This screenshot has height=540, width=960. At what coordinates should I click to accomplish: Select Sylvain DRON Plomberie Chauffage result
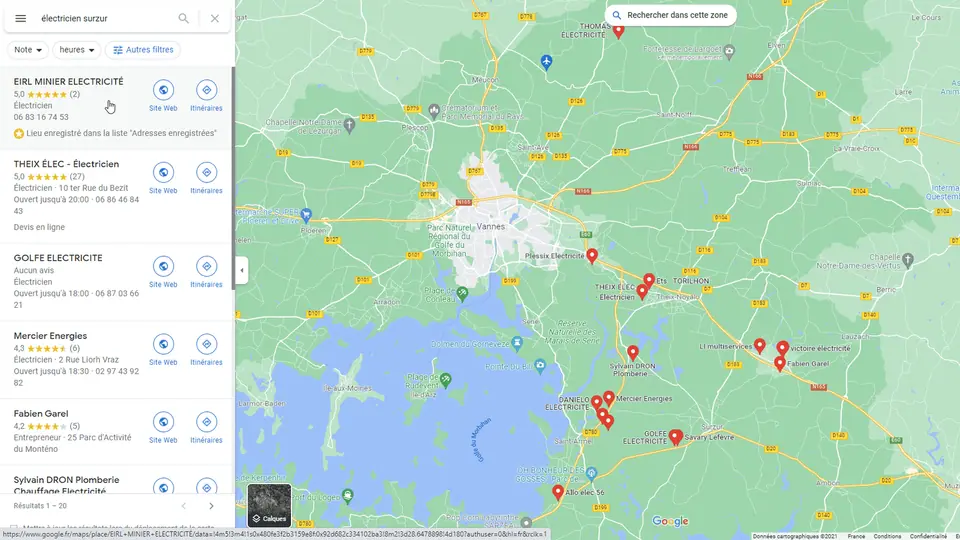click(x=66, y=485)
